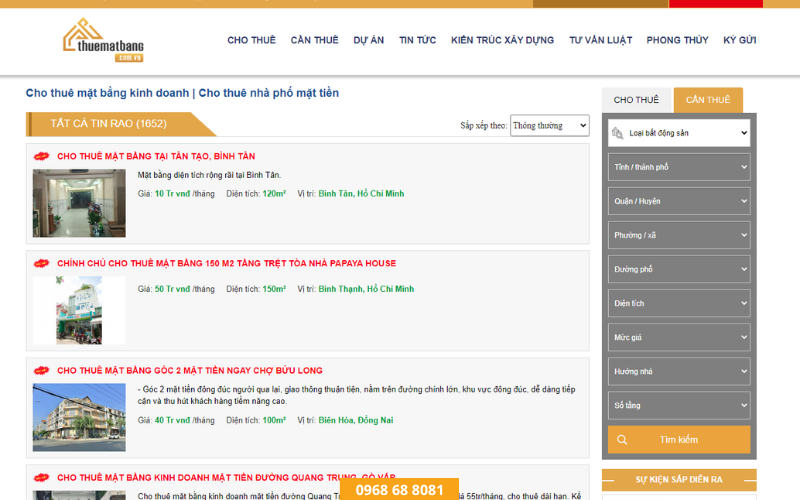Switch to the CẦN THUÊ search tab
The height and width of the screenshot is (500, 800).
(x=708, y=100)
